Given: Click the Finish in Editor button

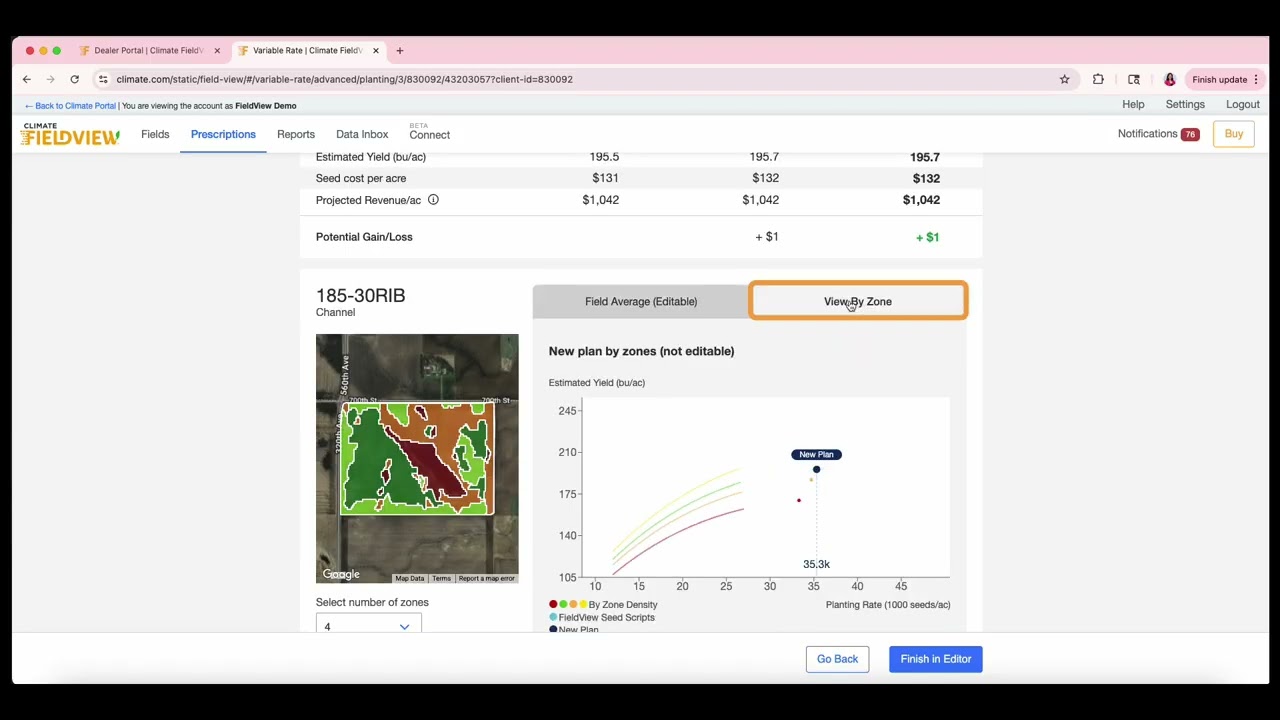Looking at the screenshot, I should pyautogui.click(x=936, y=659).
